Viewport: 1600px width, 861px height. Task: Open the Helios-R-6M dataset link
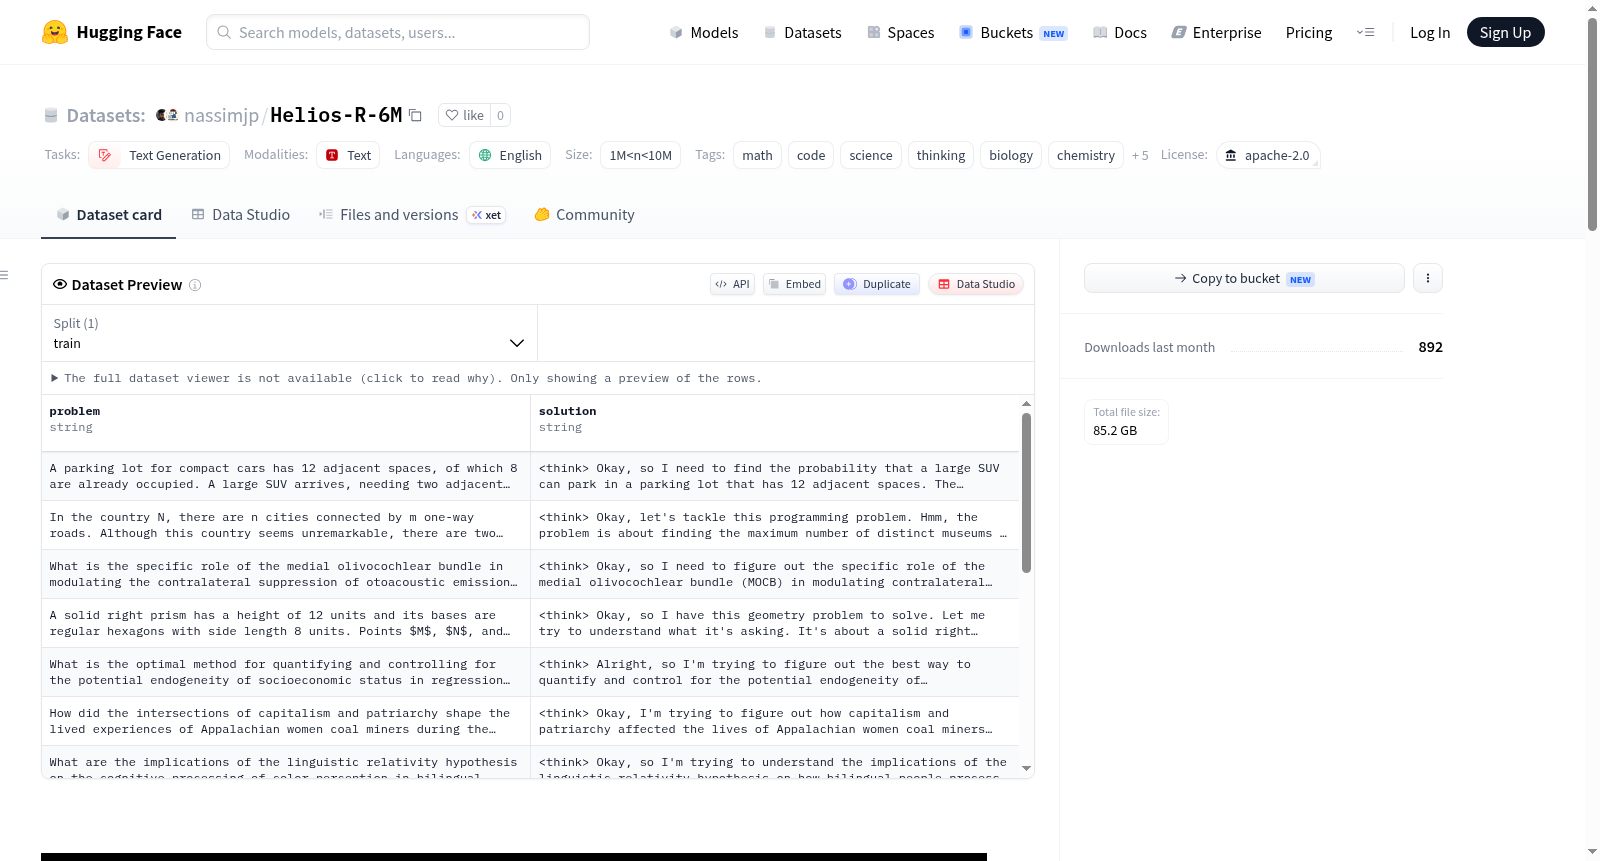click(336, 115)
